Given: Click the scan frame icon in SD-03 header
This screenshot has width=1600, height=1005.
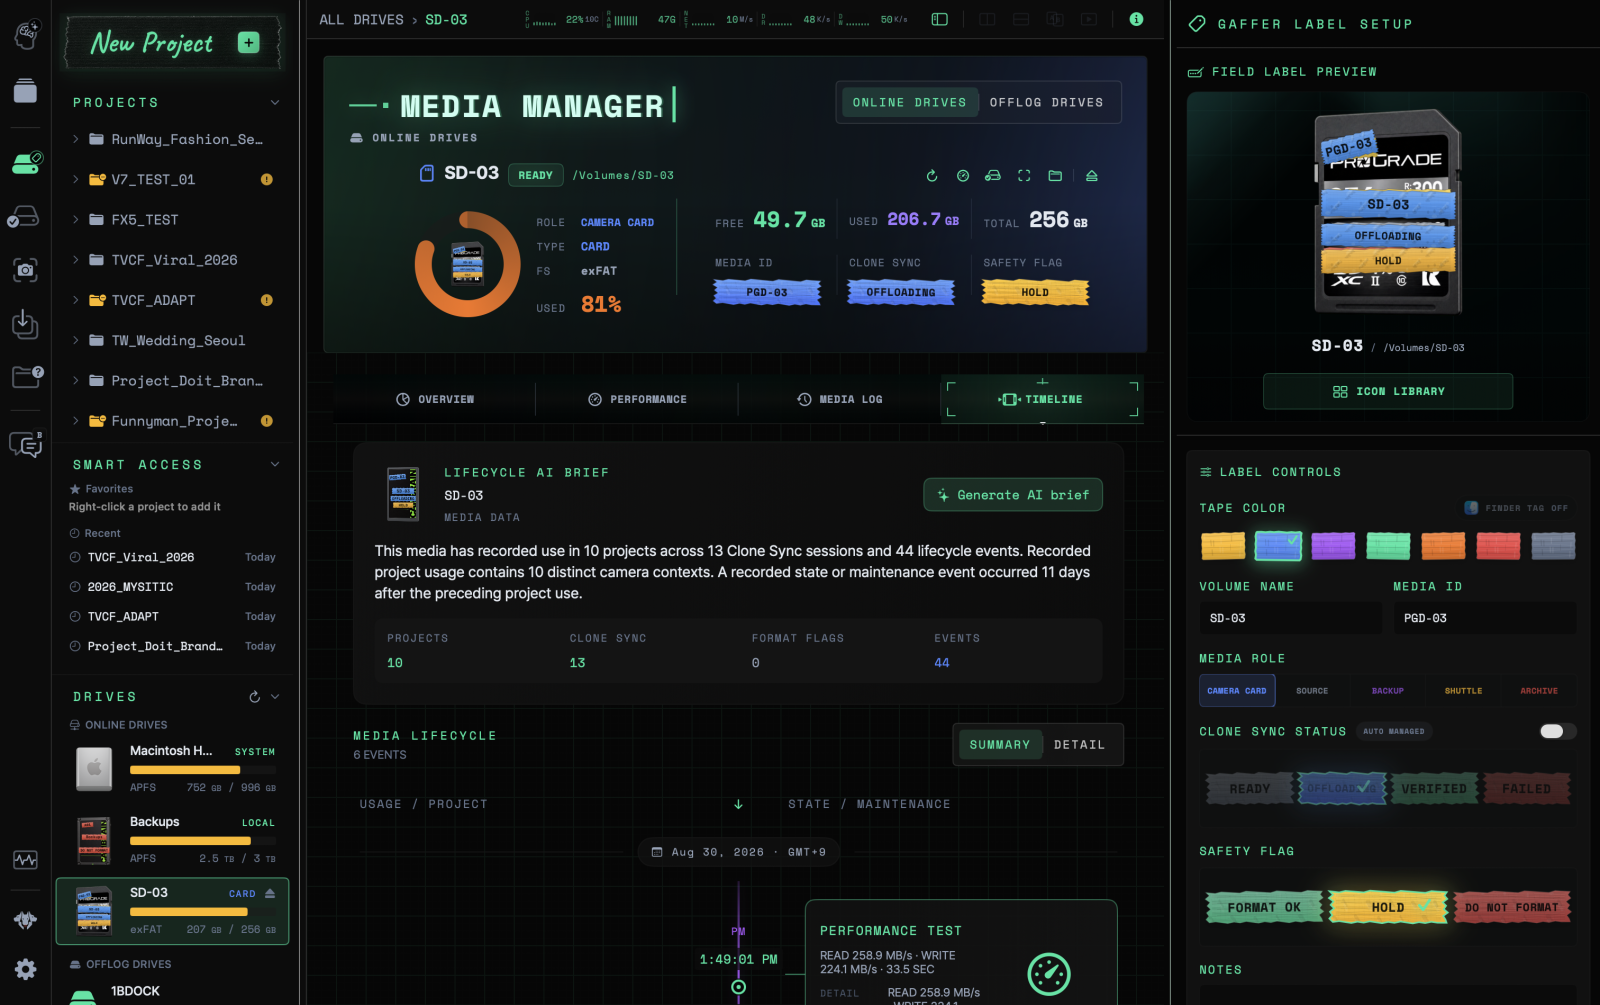Looking at the screenshot, I should pos(1024,176).
